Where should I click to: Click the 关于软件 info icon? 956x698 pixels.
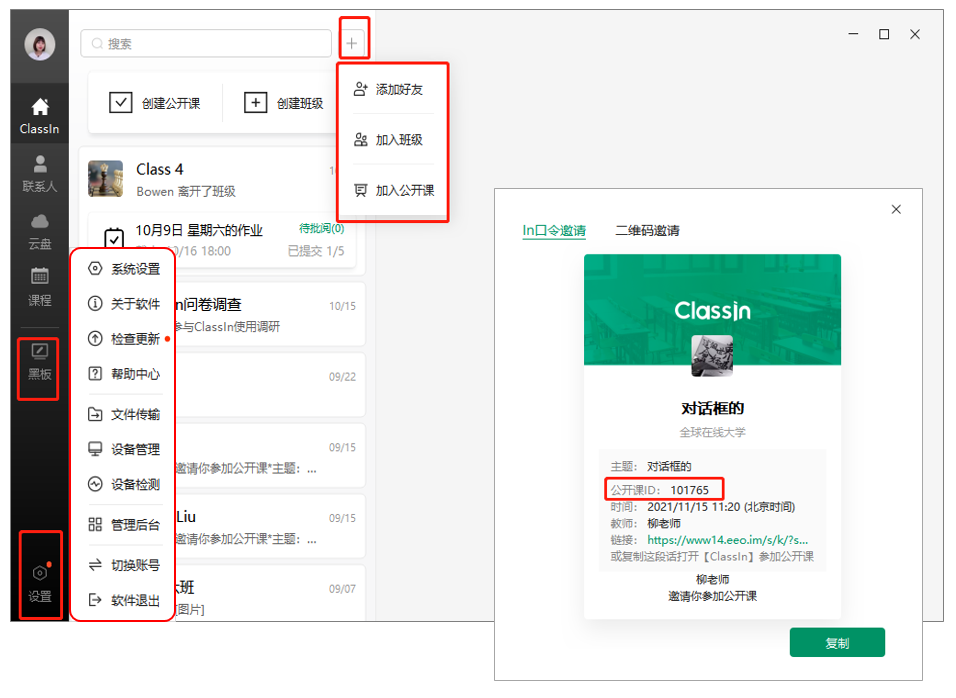click(95, 303)
